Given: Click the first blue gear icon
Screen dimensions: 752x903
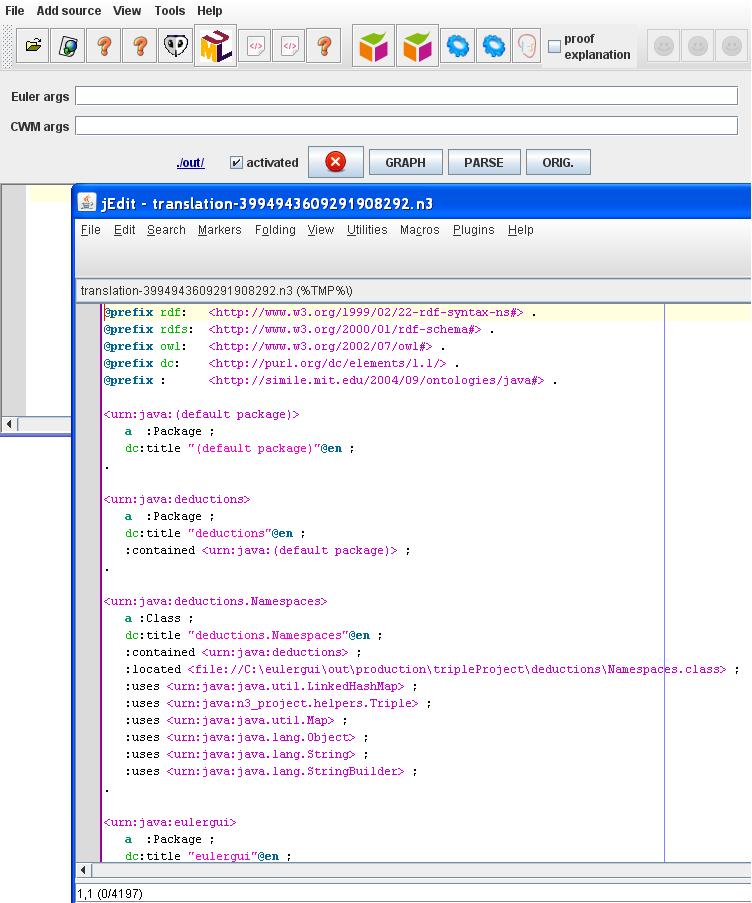Looking at the screenshot, I should click(x=458, y=46).
